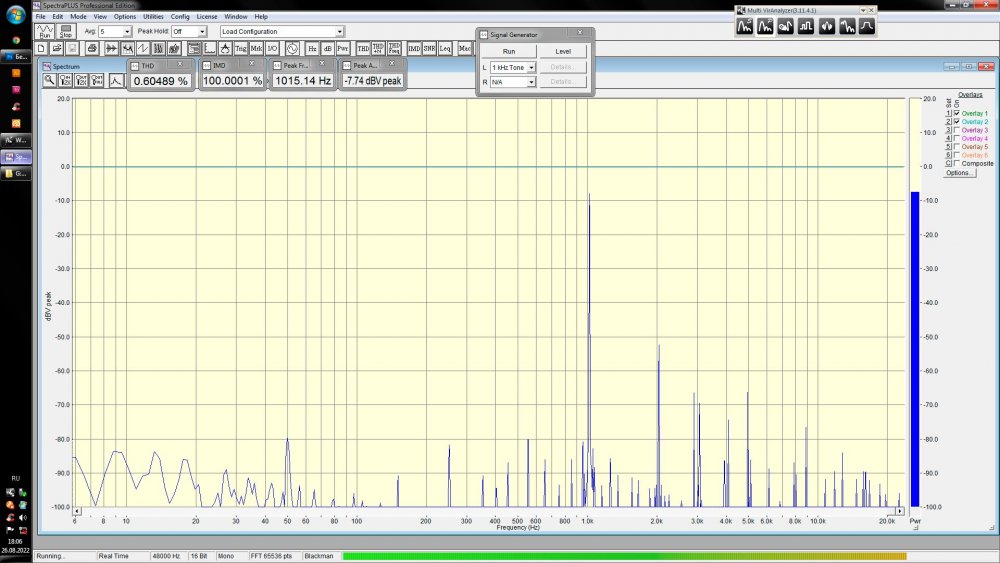Uncheck the Overlay 1 checkbox
1000x563 pixels.
coord(957,114)
